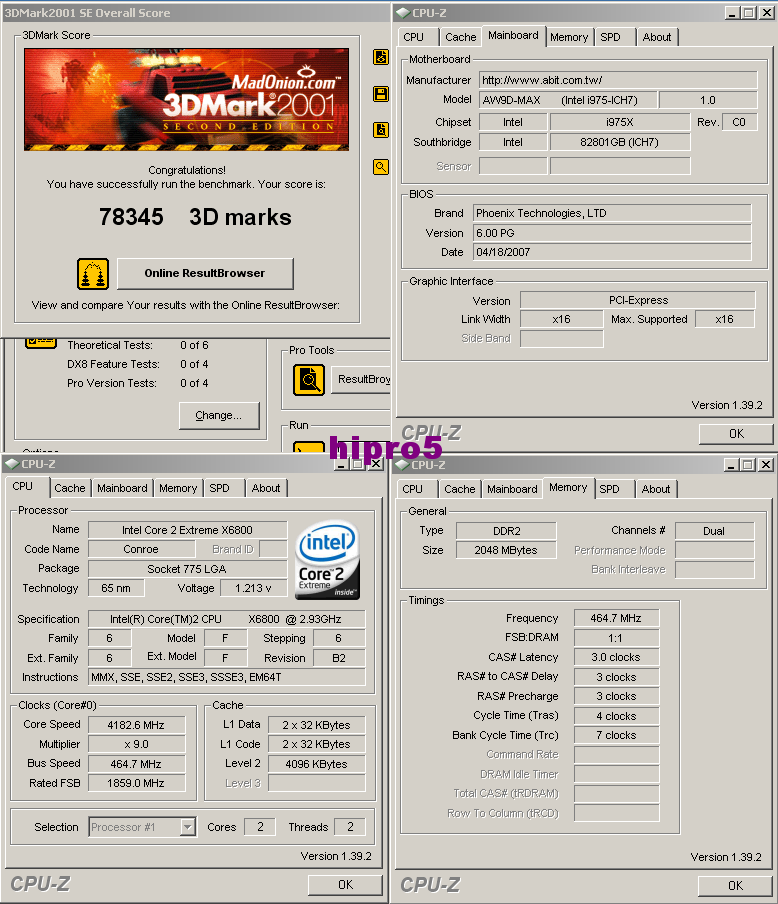The height and width of the screenshot is (904, 778).
Task: Click the Multiplier field x 9.0
Action: coord(136,744)
